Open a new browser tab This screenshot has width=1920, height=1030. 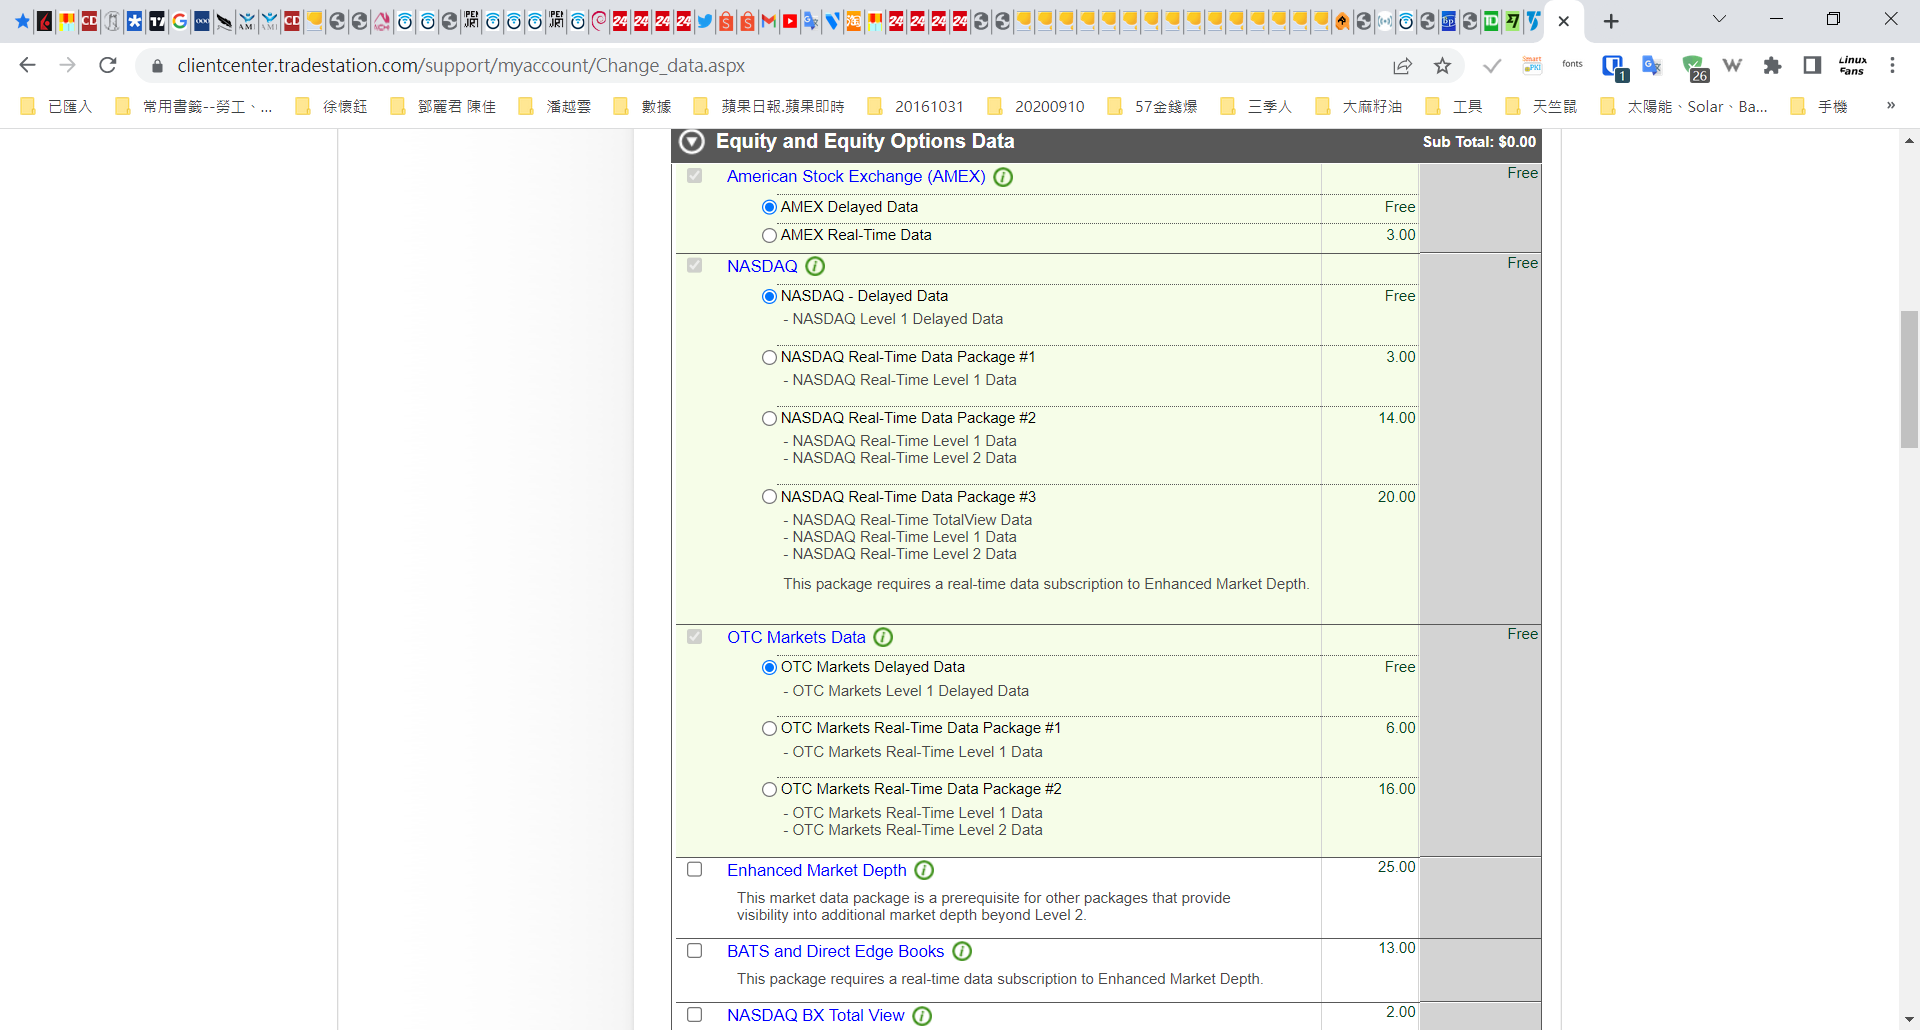point(1611,21)
